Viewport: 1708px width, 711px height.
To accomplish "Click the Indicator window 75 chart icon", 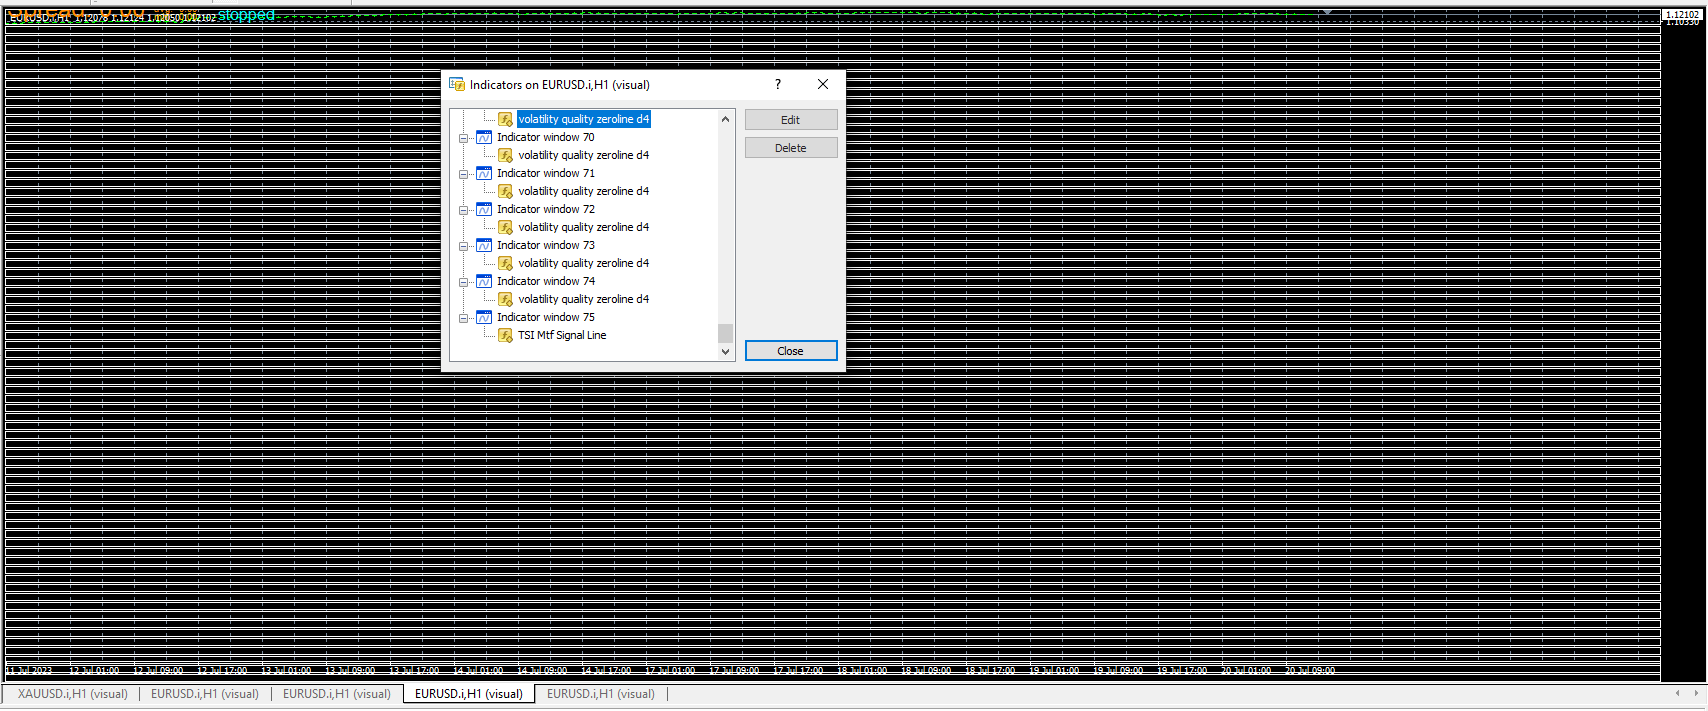I will click(x=484, y=318).
